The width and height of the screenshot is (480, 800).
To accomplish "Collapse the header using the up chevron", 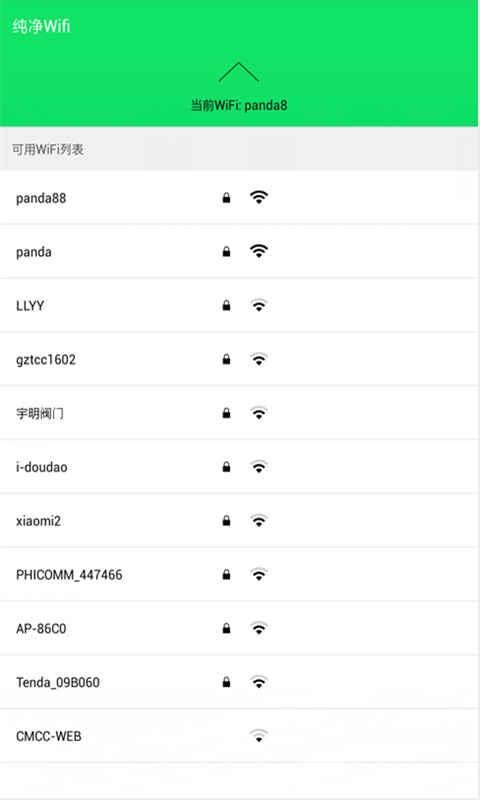I will tap(239, 72).
